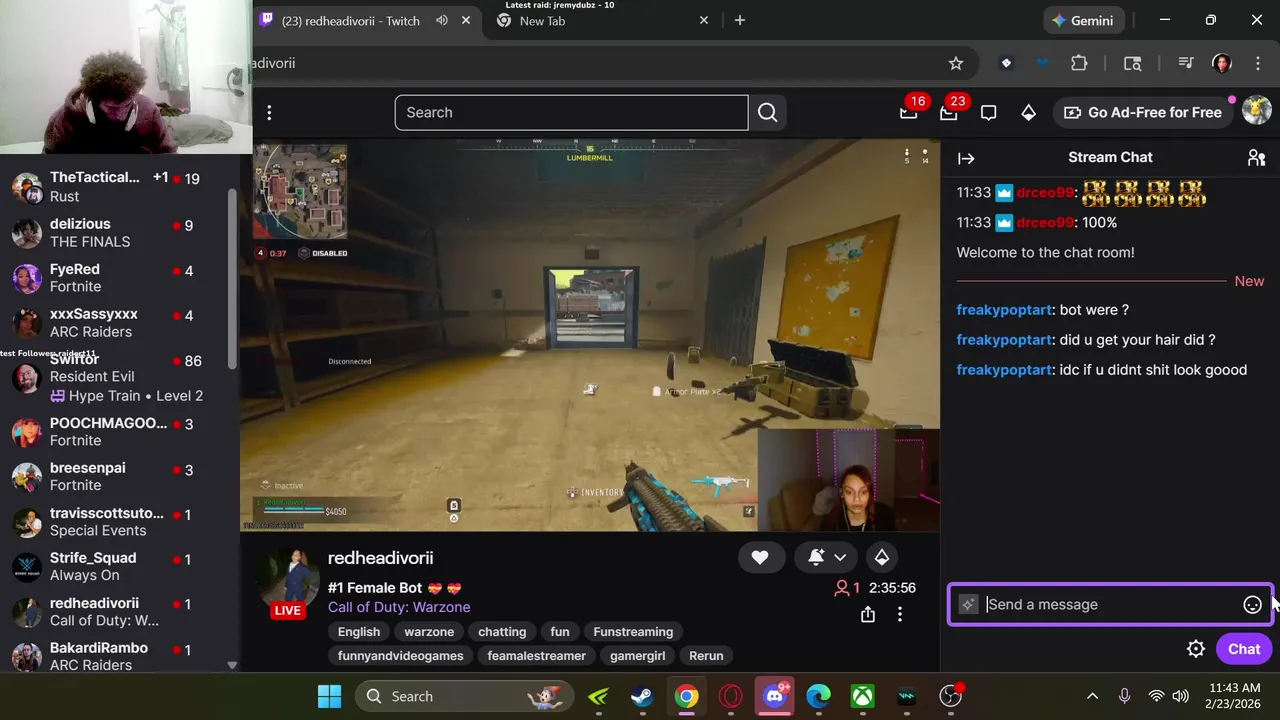
Task: Click the subscribe icon beside the notification bell
Action: 882,557
